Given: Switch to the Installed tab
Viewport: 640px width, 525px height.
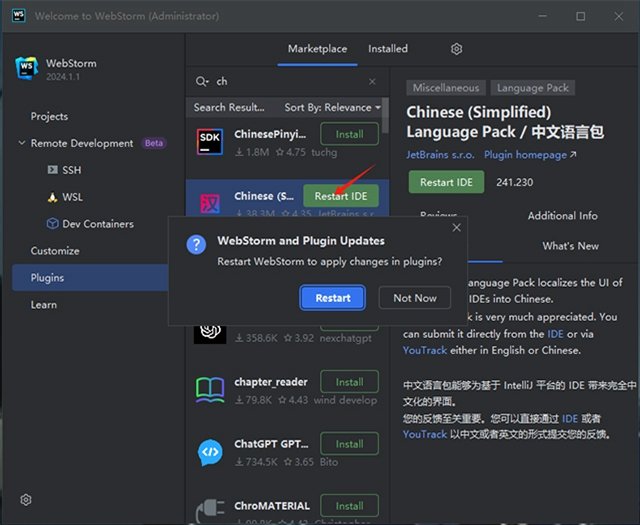Looking at the screenshot, I should coord(388,49).
